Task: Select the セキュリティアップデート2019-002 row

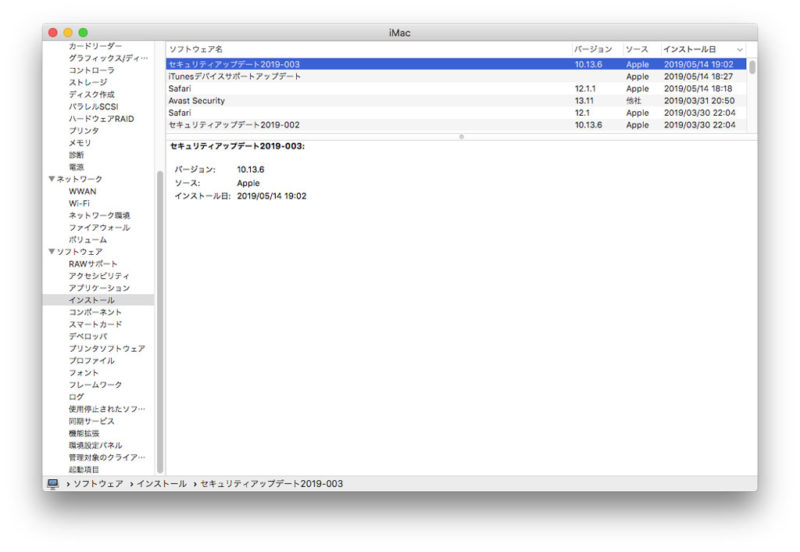Action: point(456,125)
